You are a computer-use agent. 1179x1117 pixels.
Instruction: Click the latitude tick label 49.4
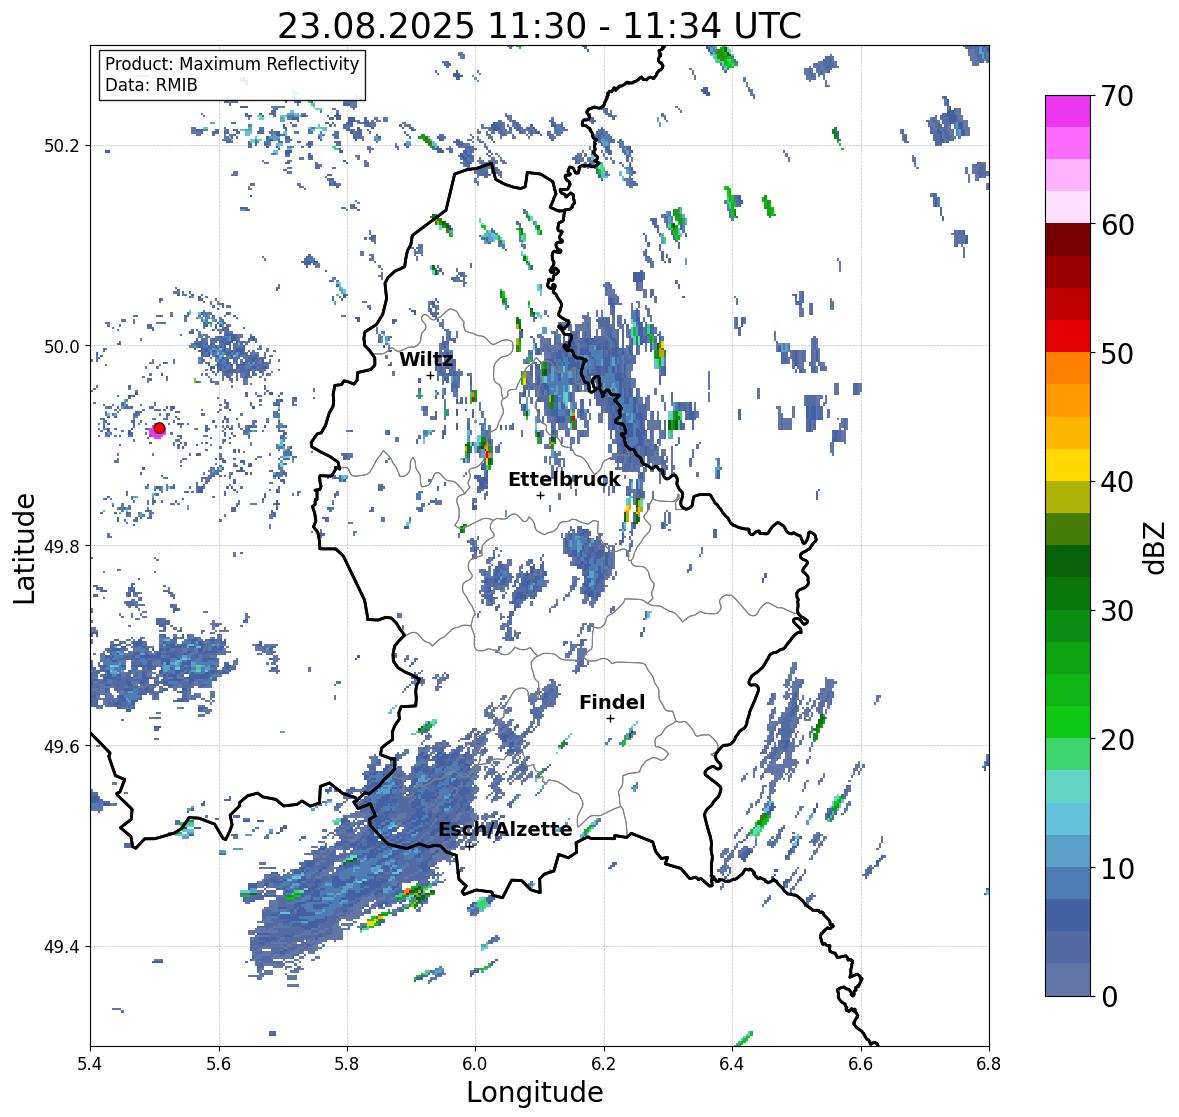(x=62, y=947)
